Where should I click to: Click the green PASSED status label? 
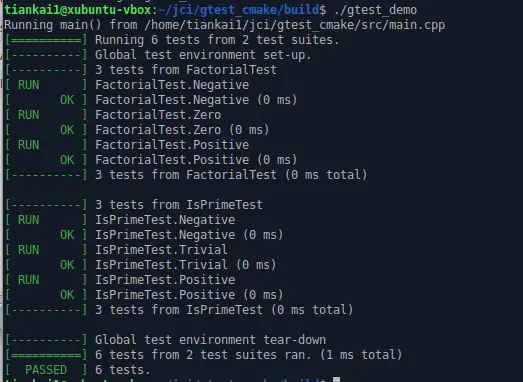[46, 370]
